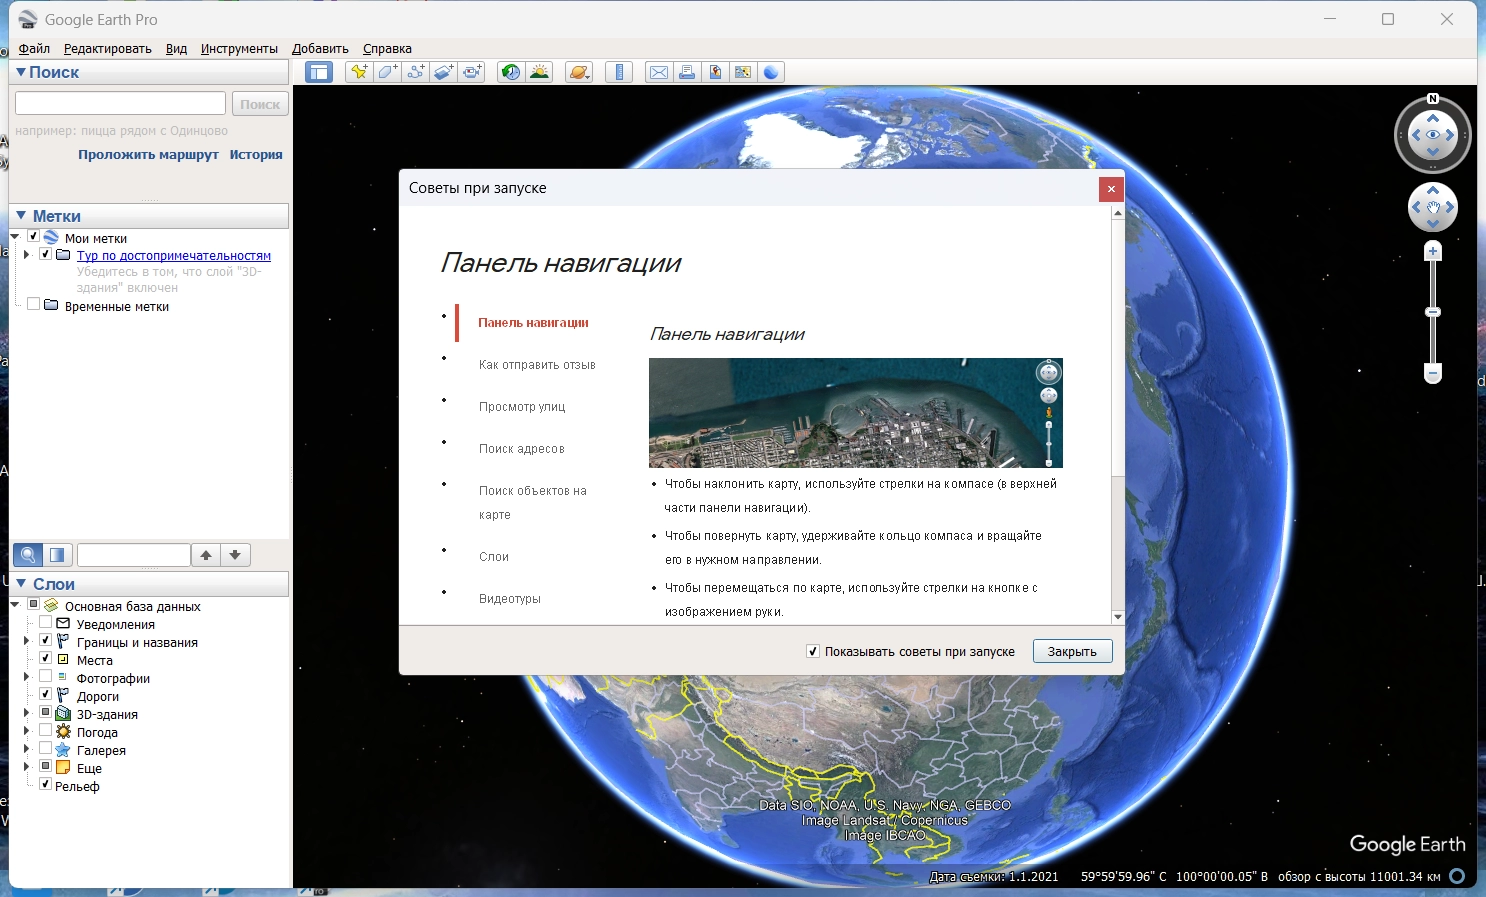Expand the 3D-здания layer tree
This screenshot has height=897, width=1486.
point(26,714)
